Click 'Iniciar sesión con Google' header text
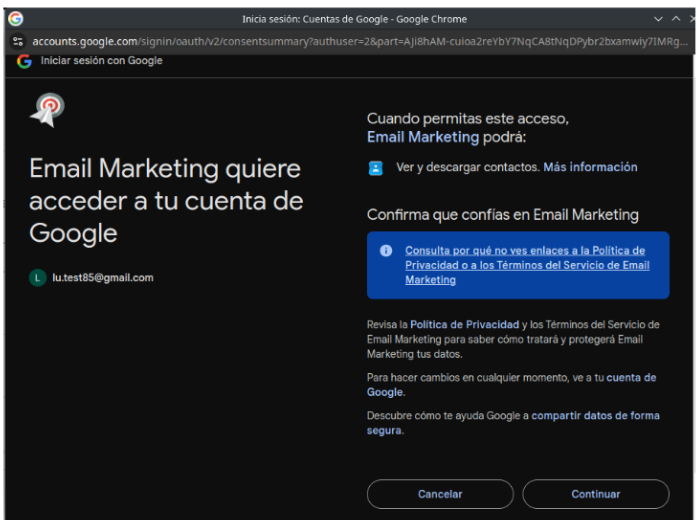697x520 pixels. [x=101, y=60]
